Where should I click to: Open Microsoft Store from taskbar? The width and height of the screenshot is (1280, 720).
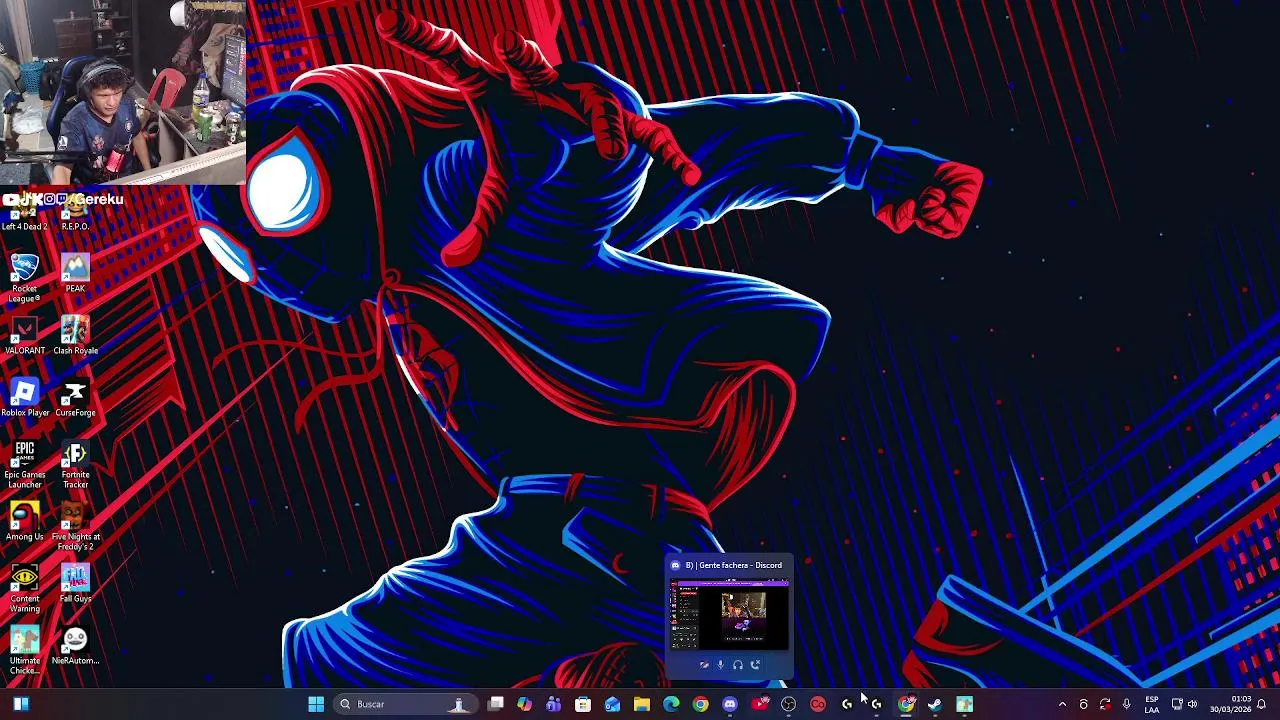583,704
